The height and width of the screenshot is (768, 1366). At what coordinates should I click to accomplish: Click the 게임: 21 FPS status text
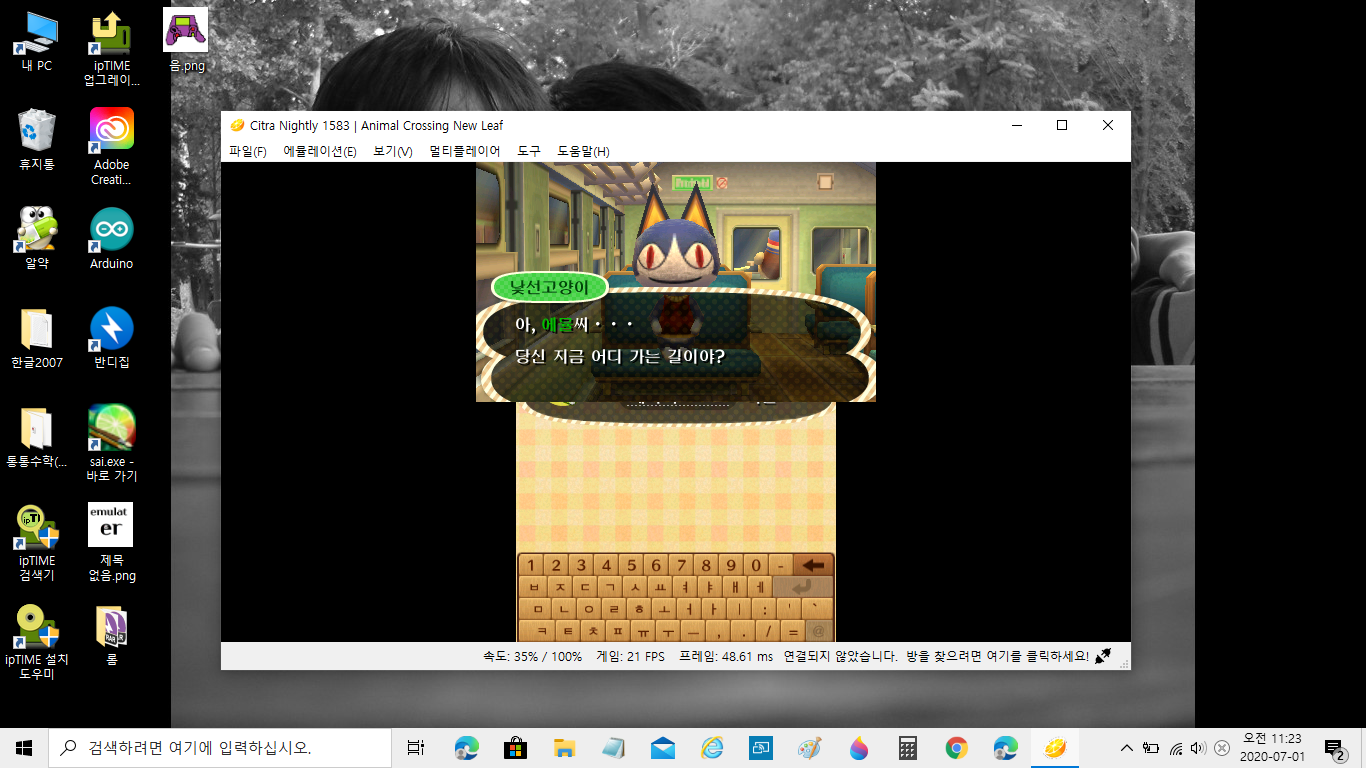pos(630,657)
